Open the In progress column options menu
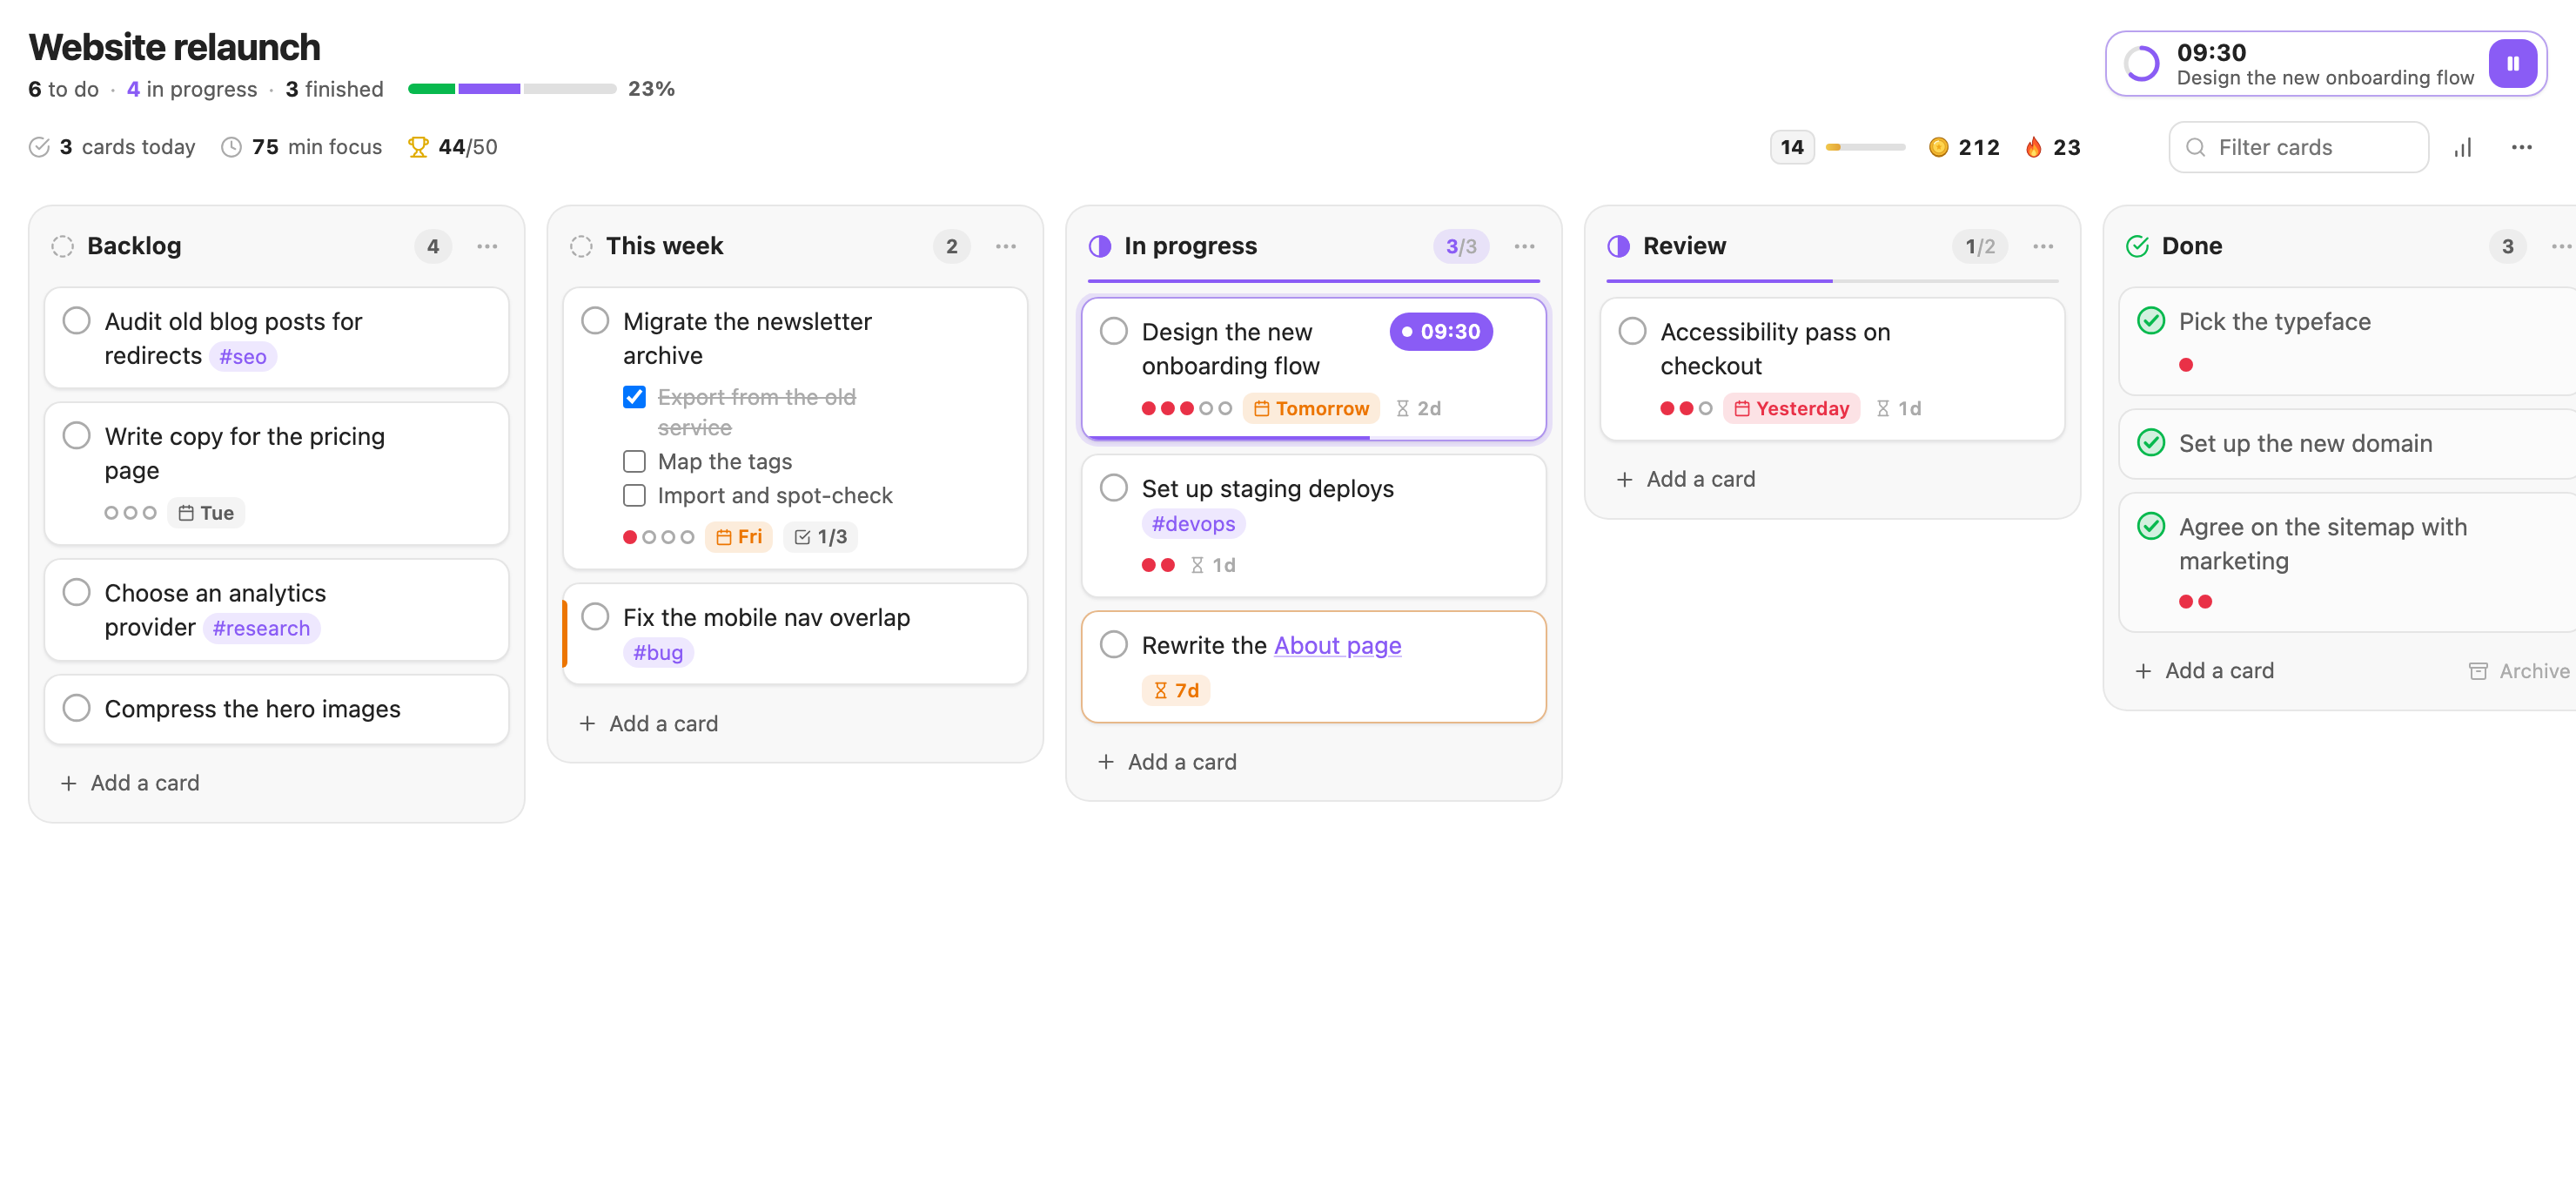 [1524, 246]
